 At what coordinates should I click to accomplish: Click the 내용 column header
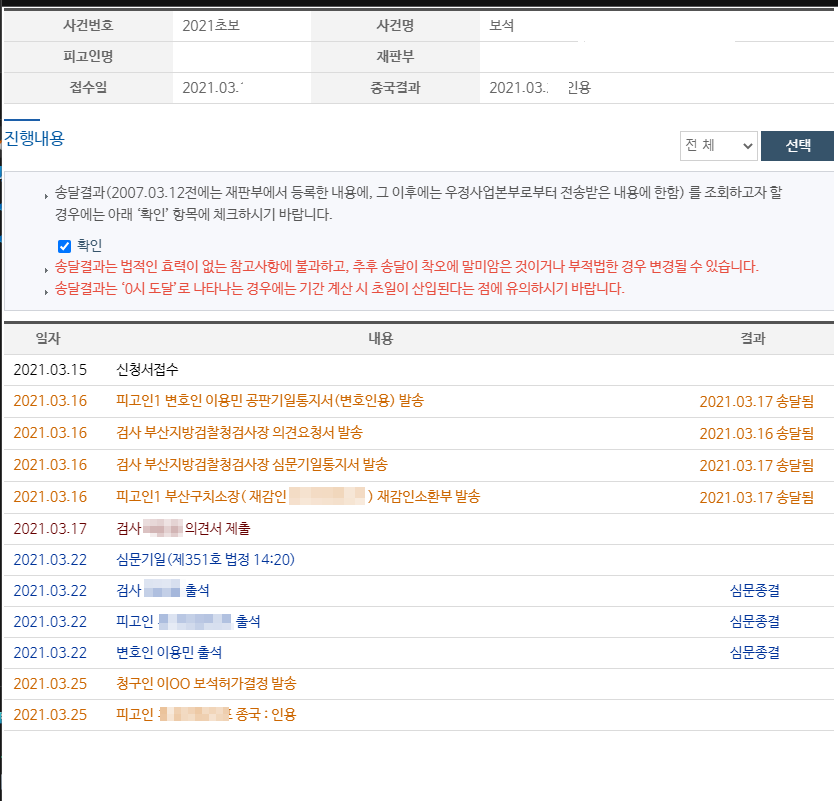381,339
